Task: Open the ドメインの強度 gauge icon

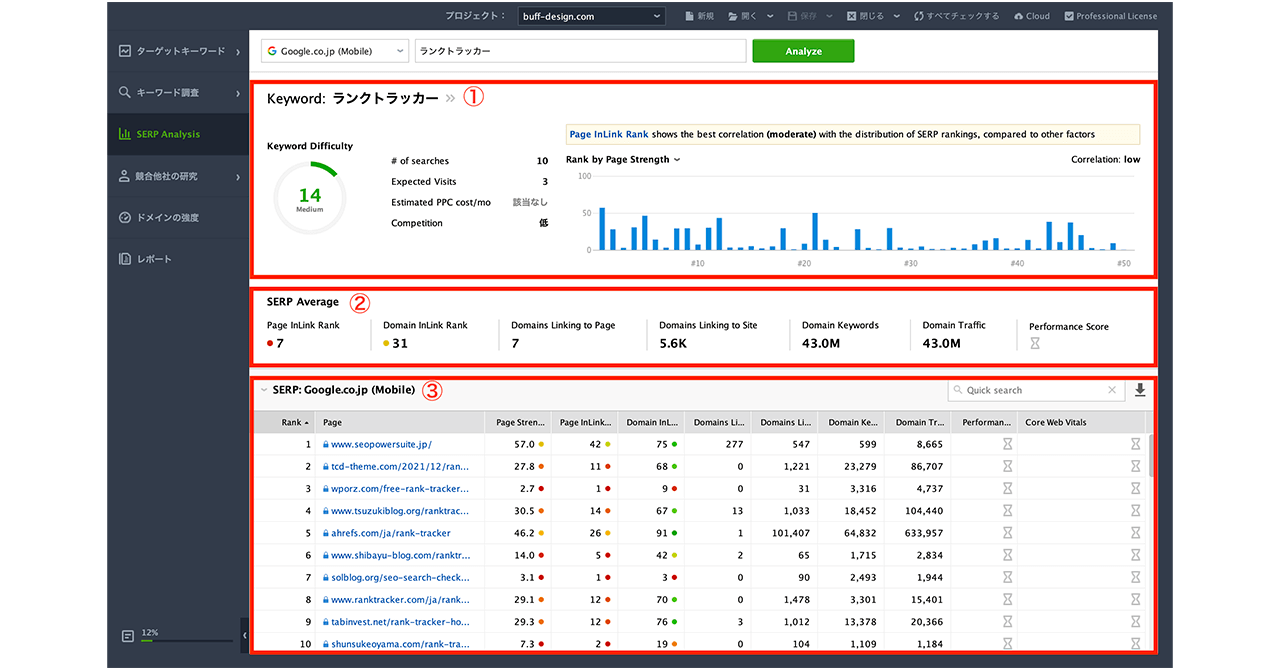Action: click(x=125, y=218)
